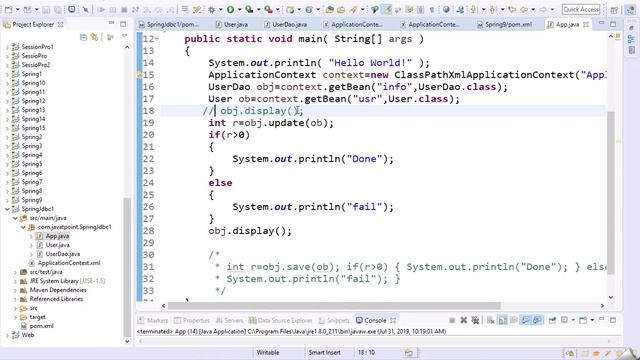Expand the Spring10 project node

tap(7, 83)
